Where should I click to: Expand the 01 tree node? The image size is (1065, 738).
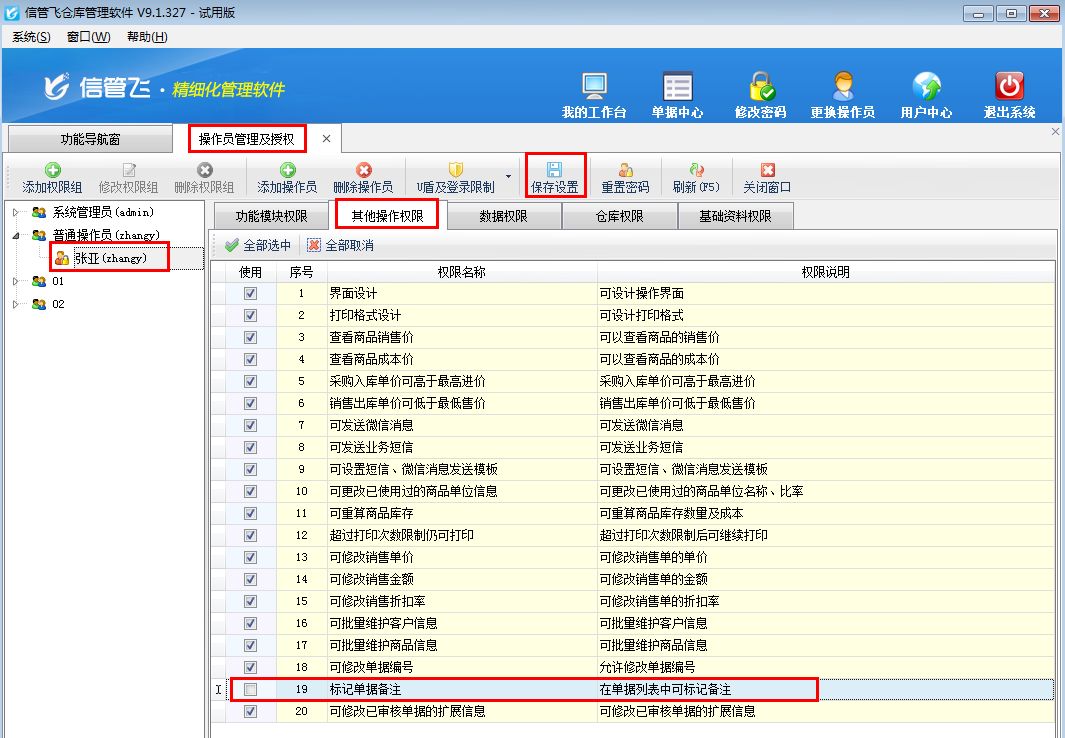click(x=14, y=281)
